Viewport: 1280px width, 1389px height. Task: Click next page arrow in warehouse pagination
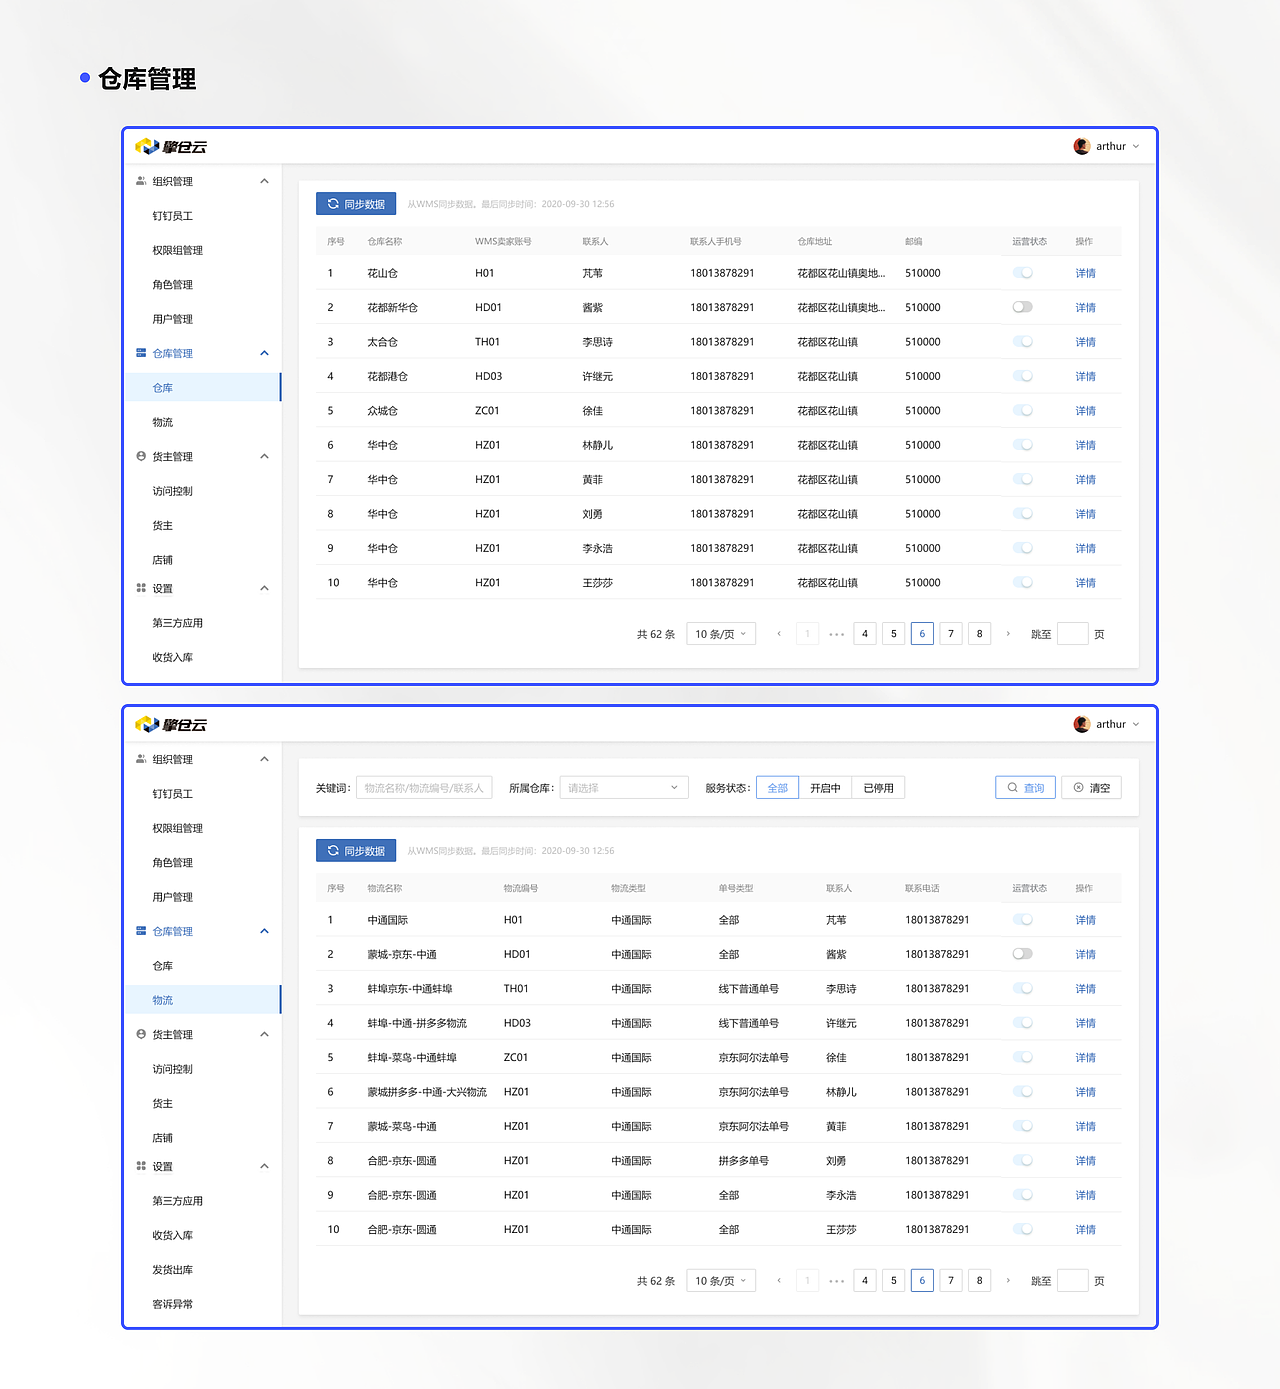click(x=1008, y=634)
